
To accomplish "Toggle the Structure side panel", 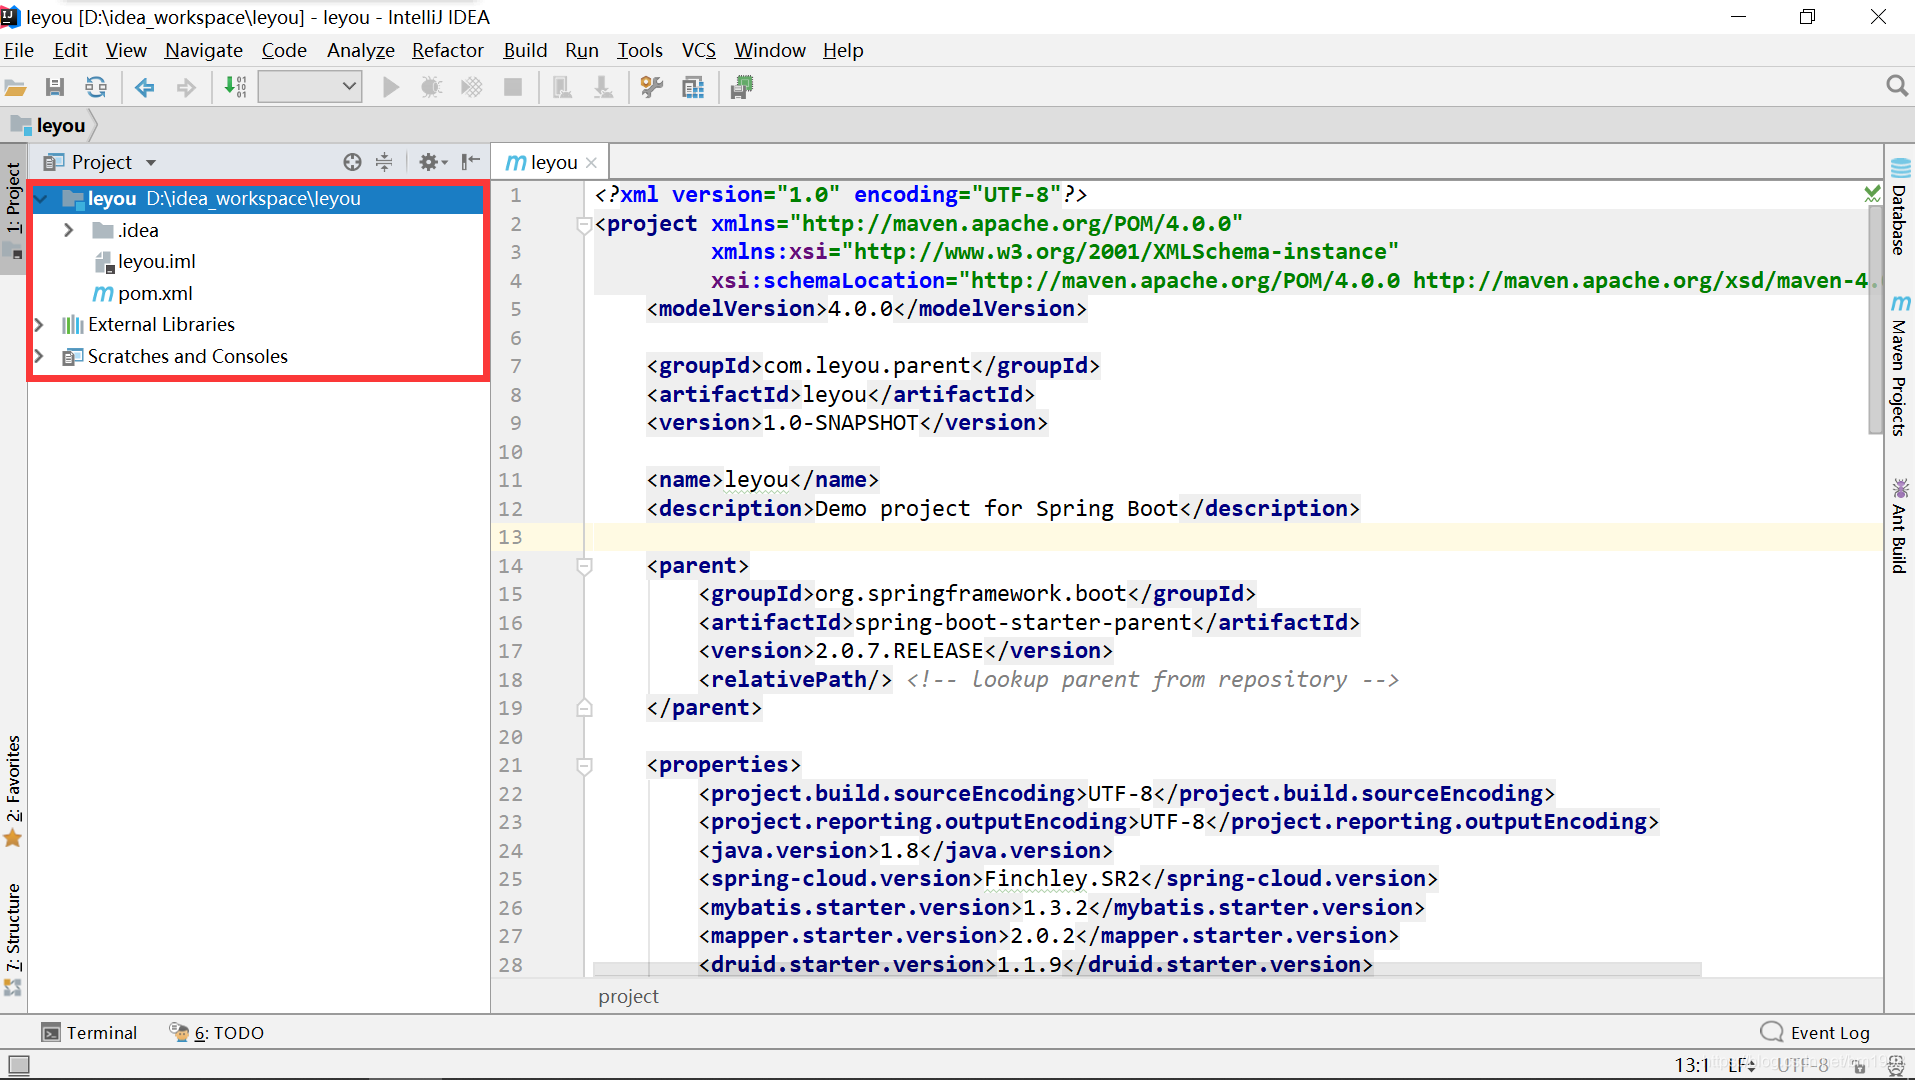I will click(13, 938).
